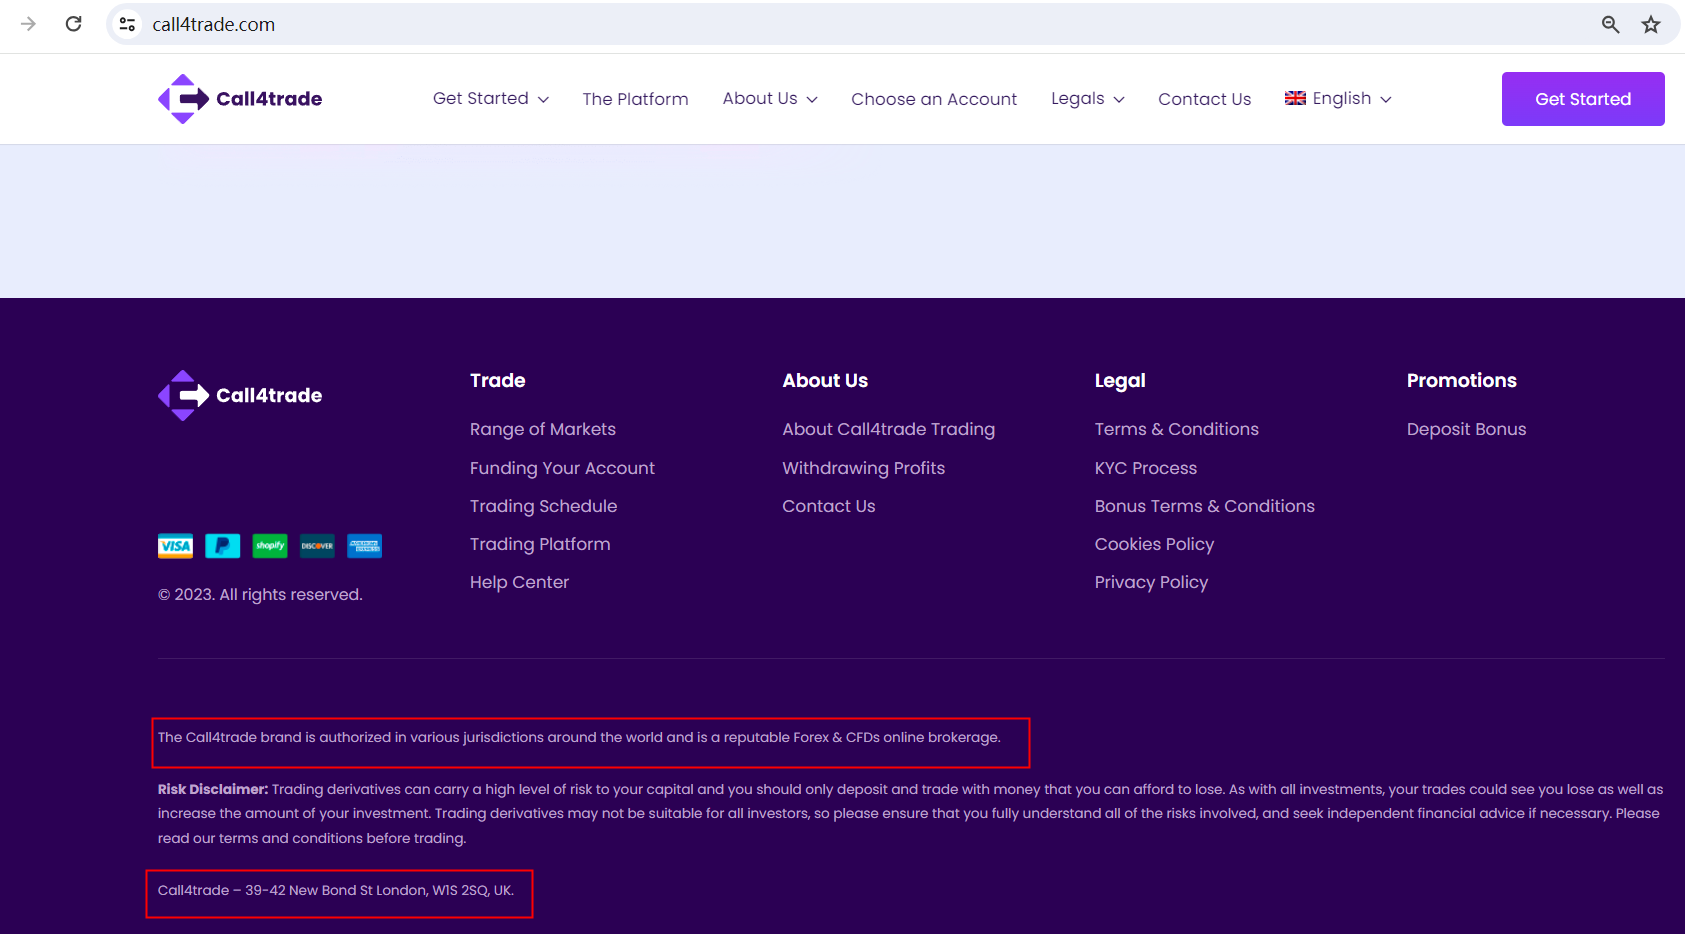Open the site information icon in address bar
1685x934 pixels.
click(x=127, y=24)
